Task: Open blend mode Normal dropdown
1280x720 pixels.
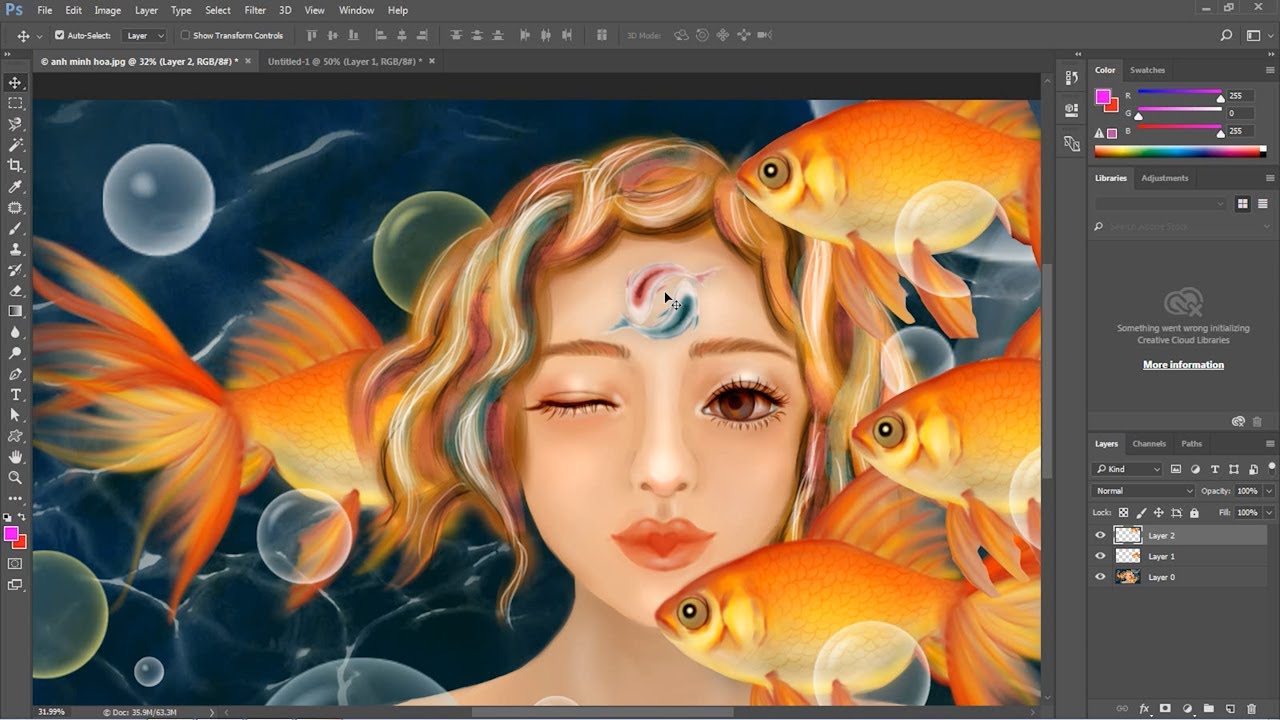Action: pyautogui.click(x=1143, y=491)
